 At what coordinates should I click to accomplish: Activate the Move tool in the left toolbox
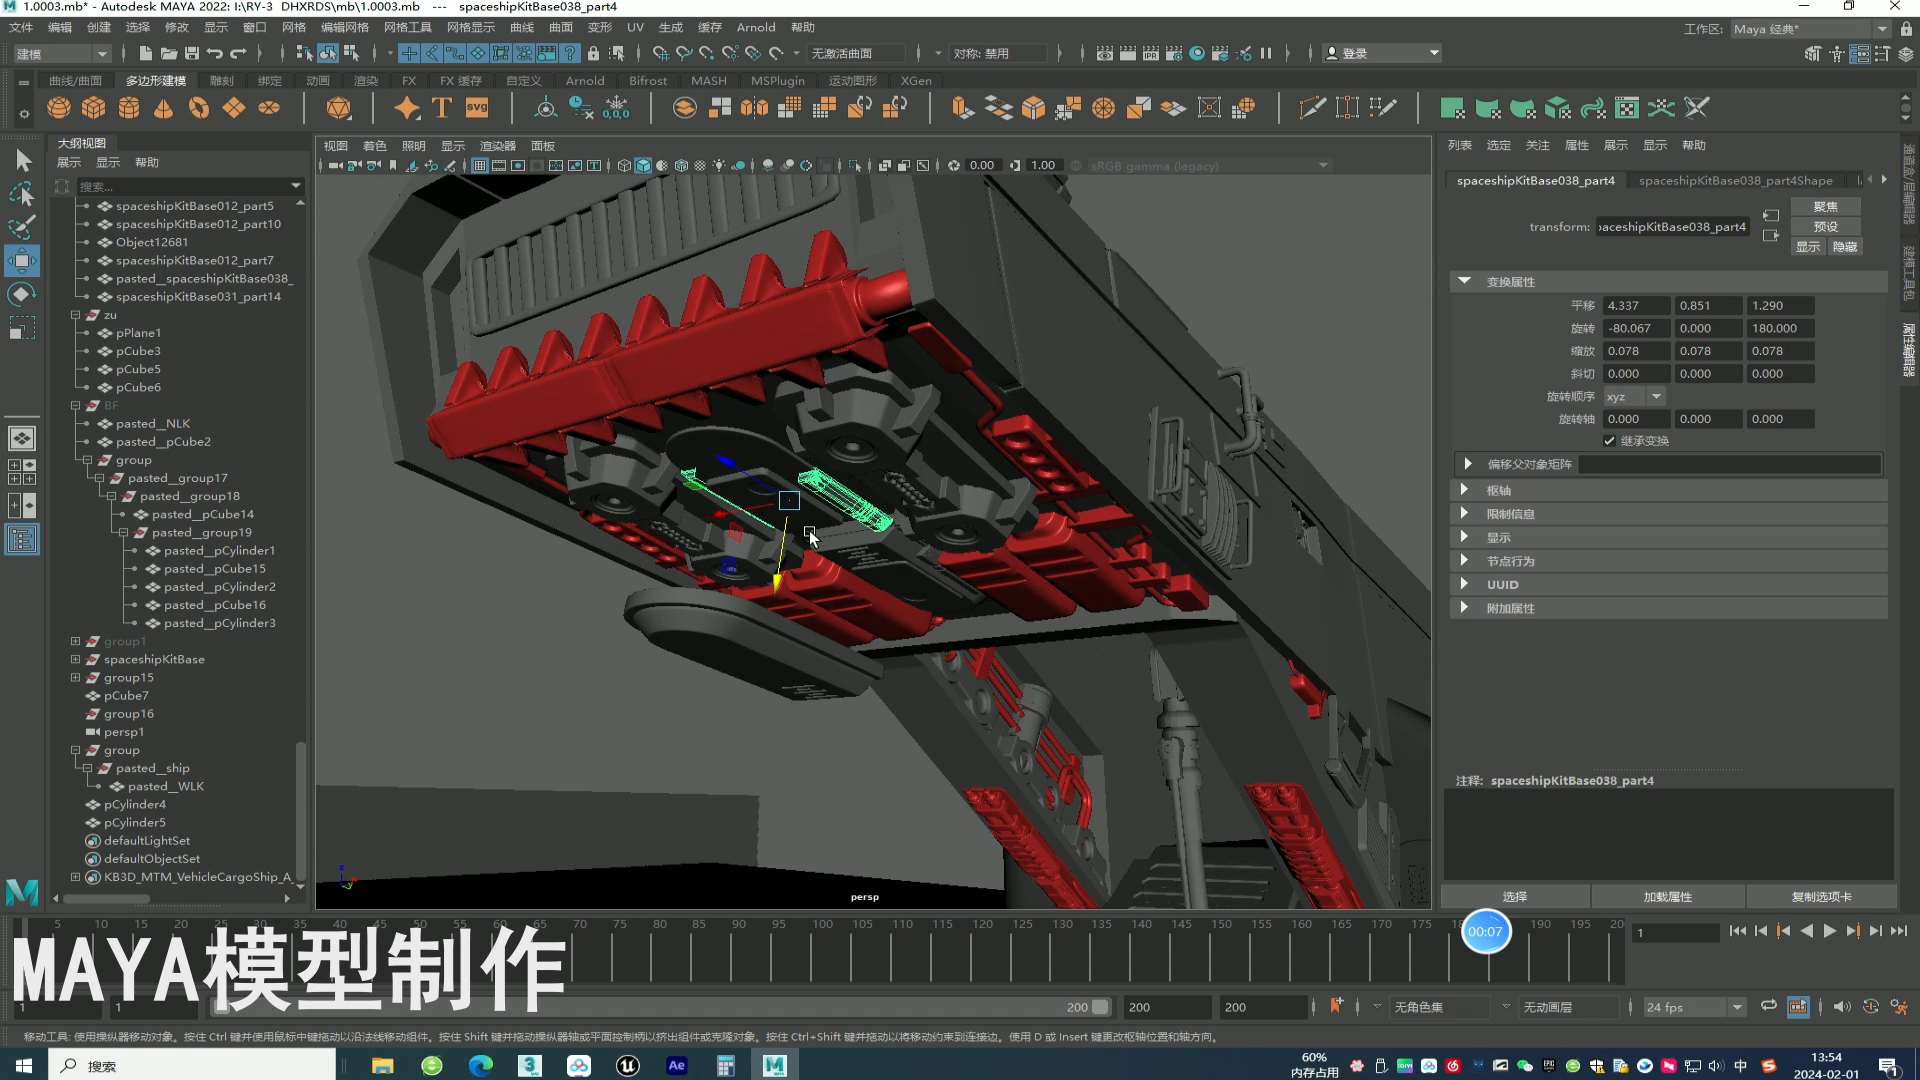point(22,262)
